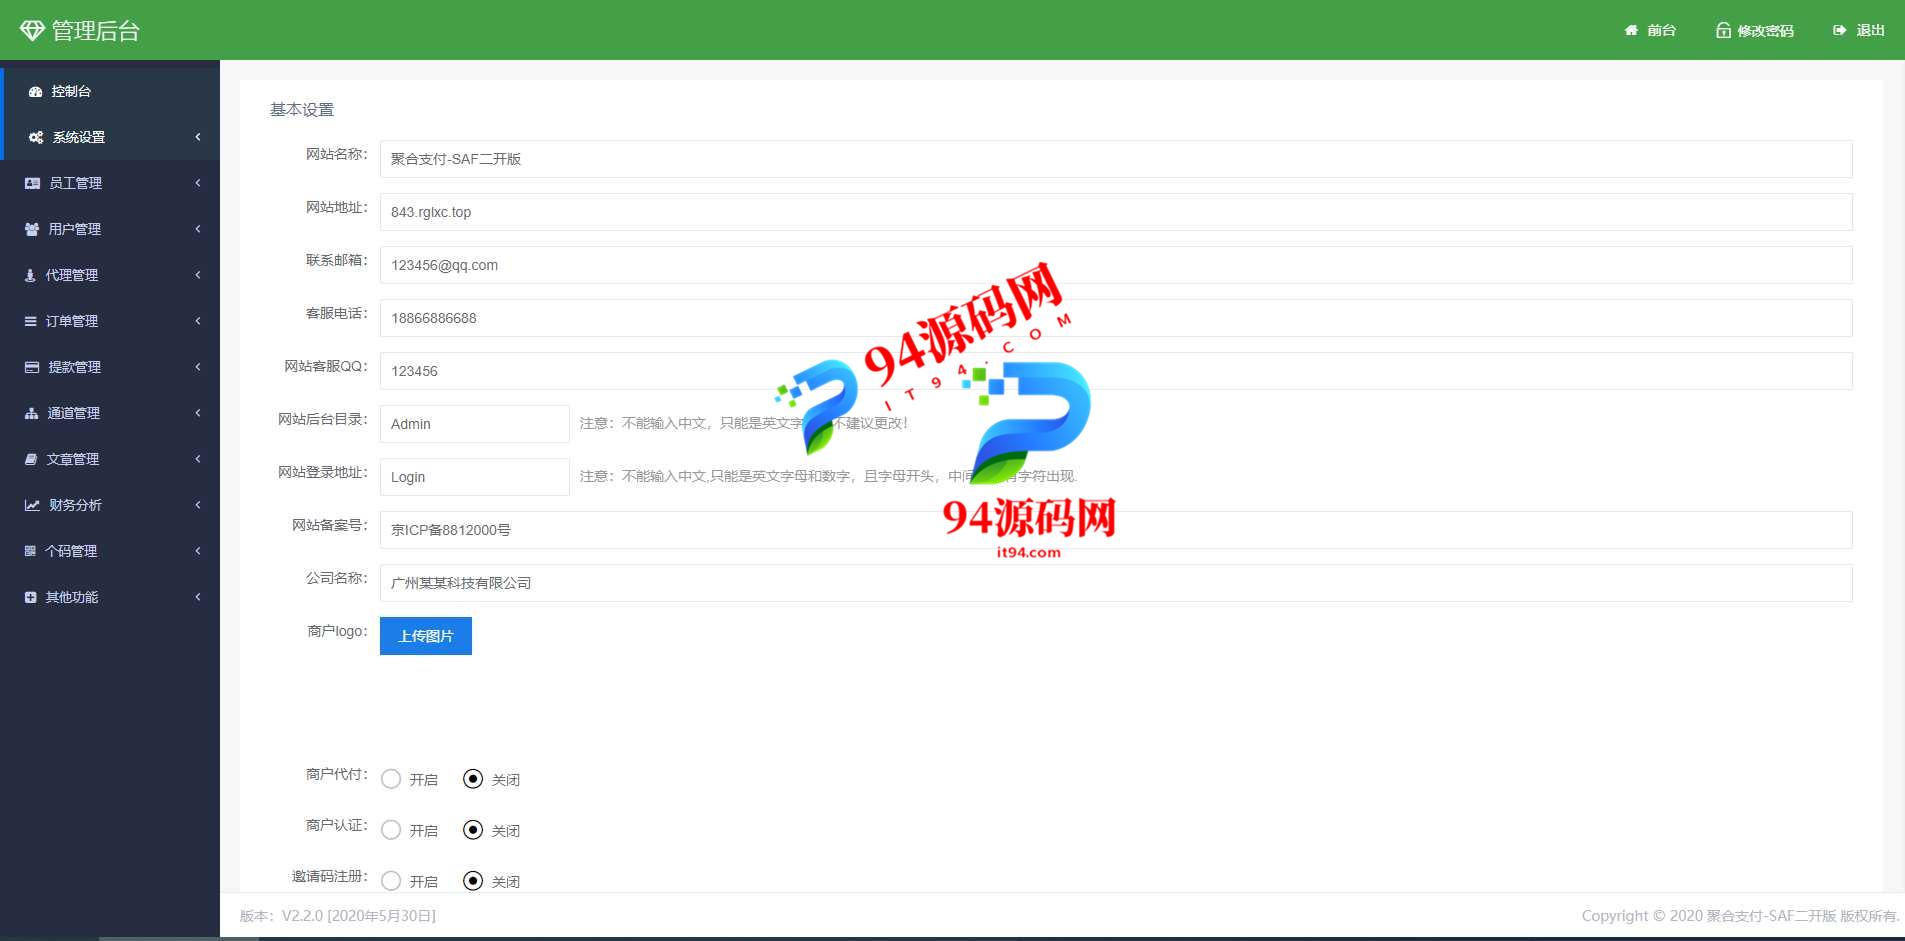1905x941 pixels.
Task: Enable 邀请码注册 with the 开启 radio
Action: (x=391, y=881)
